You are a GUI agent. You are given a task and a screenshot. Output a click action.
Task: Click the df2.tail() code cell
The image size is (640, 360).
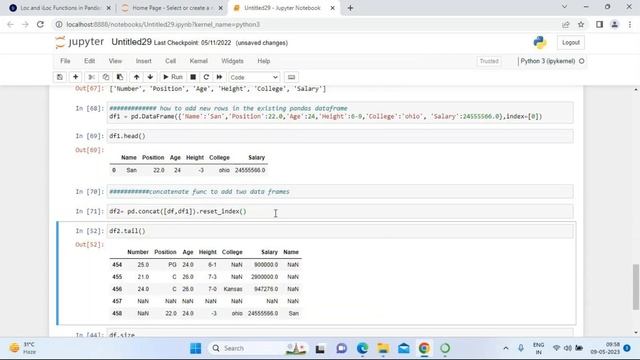click(x=340, y=231)
